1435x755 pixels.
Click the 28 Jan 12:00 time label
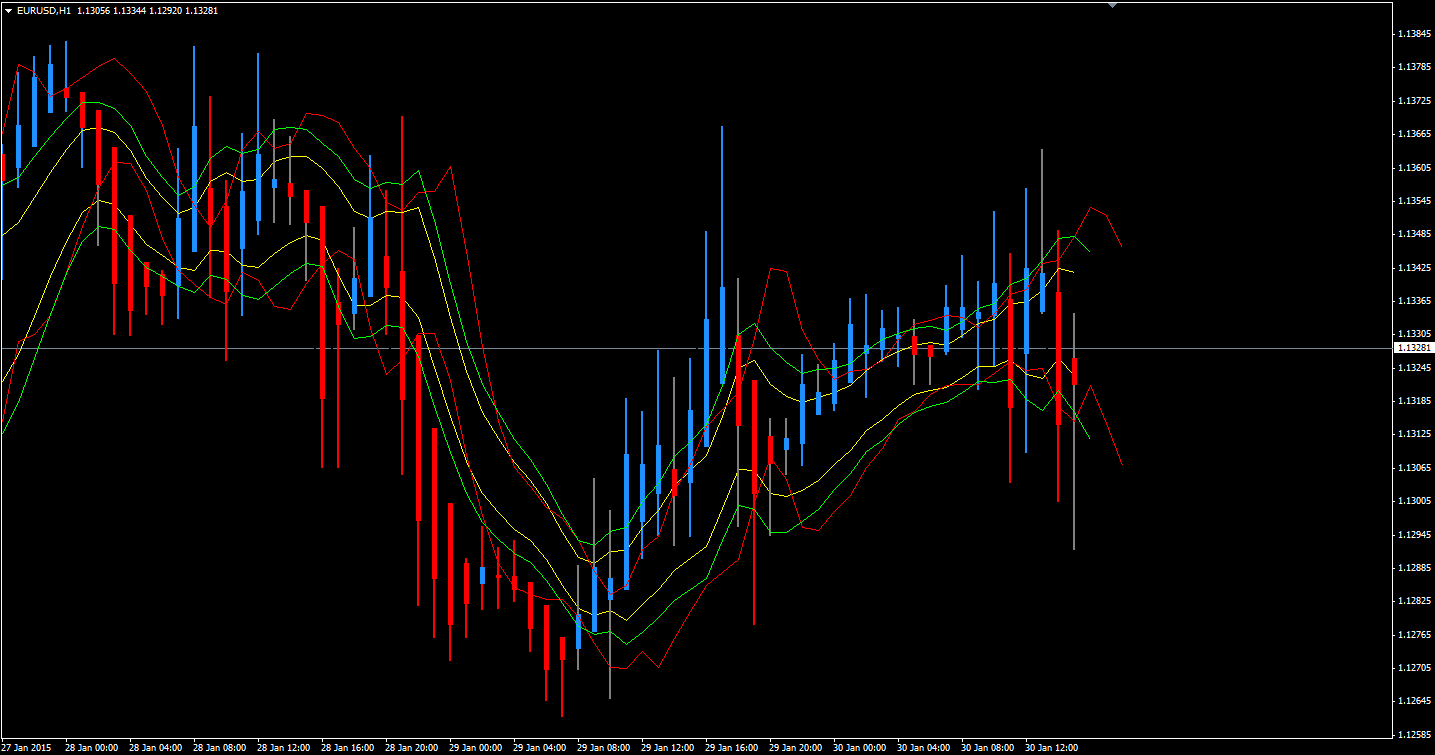click(283, 747)
